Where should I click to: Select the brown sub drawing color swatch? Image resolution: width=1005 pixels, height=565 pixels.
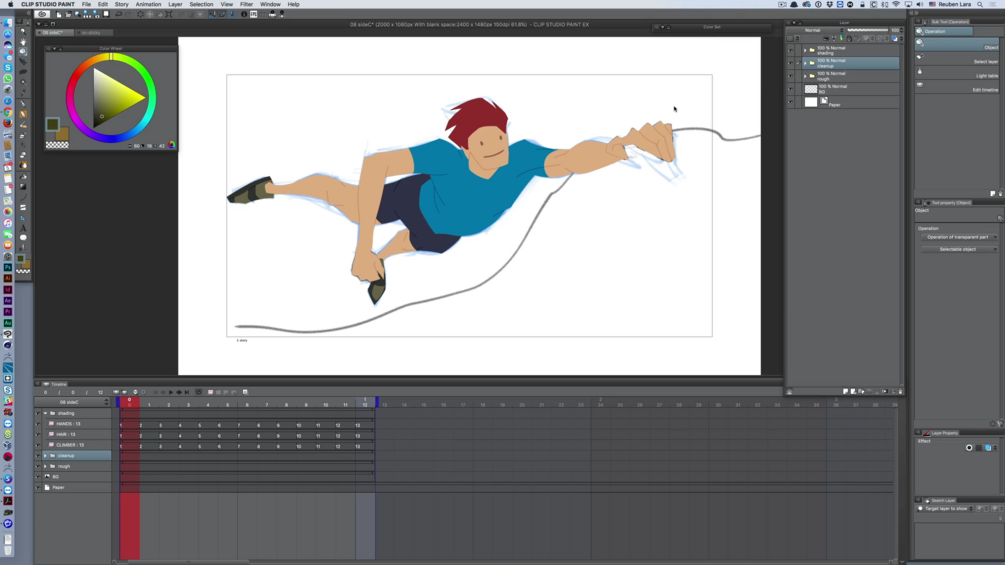(x=62, y=134)
